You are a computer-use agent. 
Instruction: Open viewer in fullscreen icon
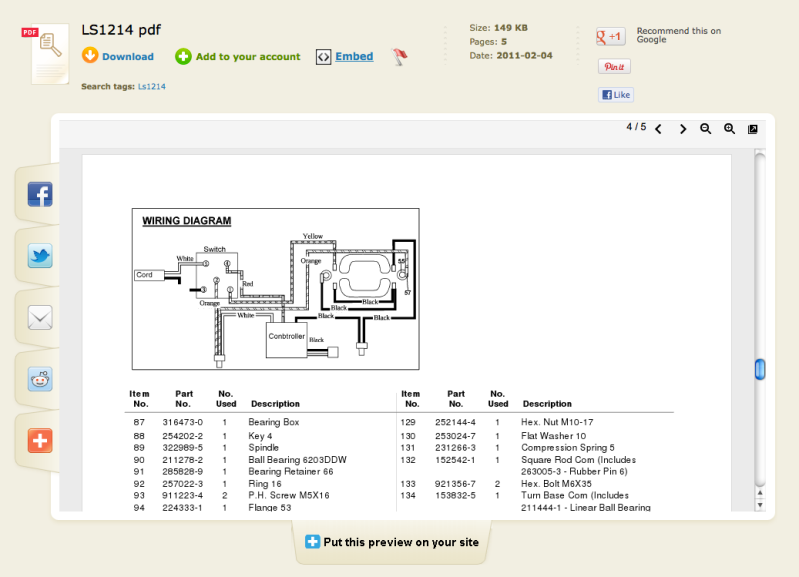(x=753, y=129)
